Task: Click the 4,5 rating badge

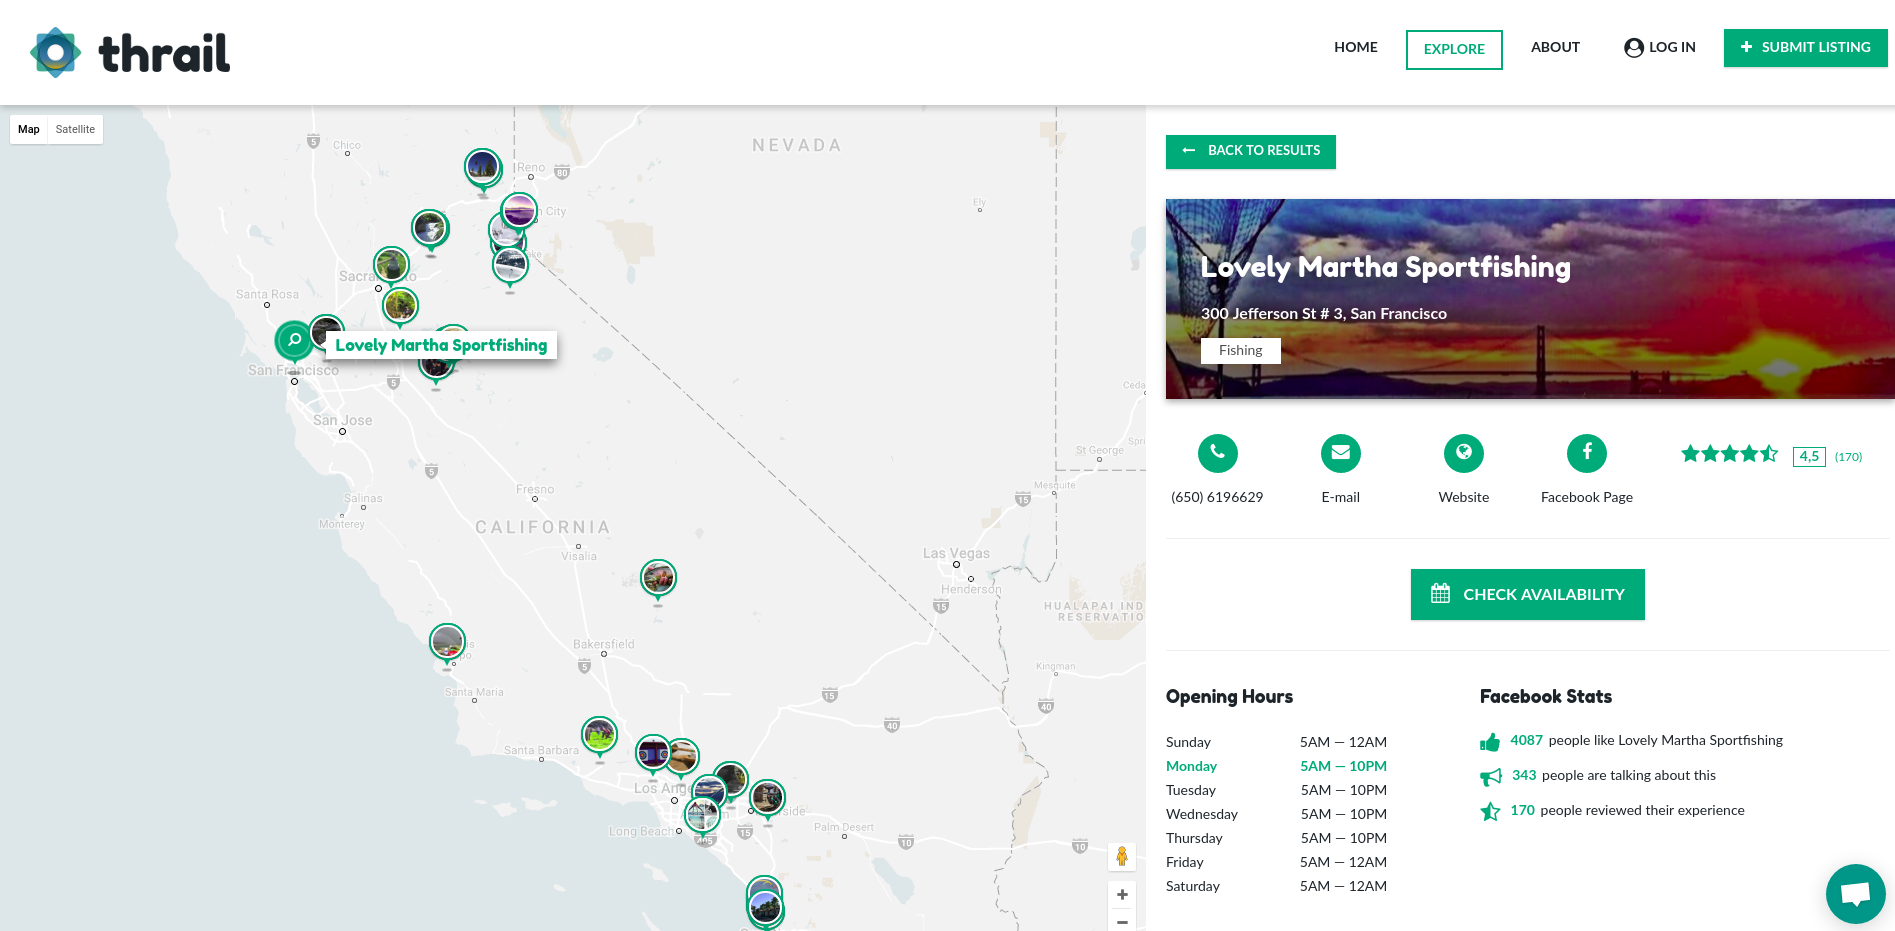Action: [1809, 457]
